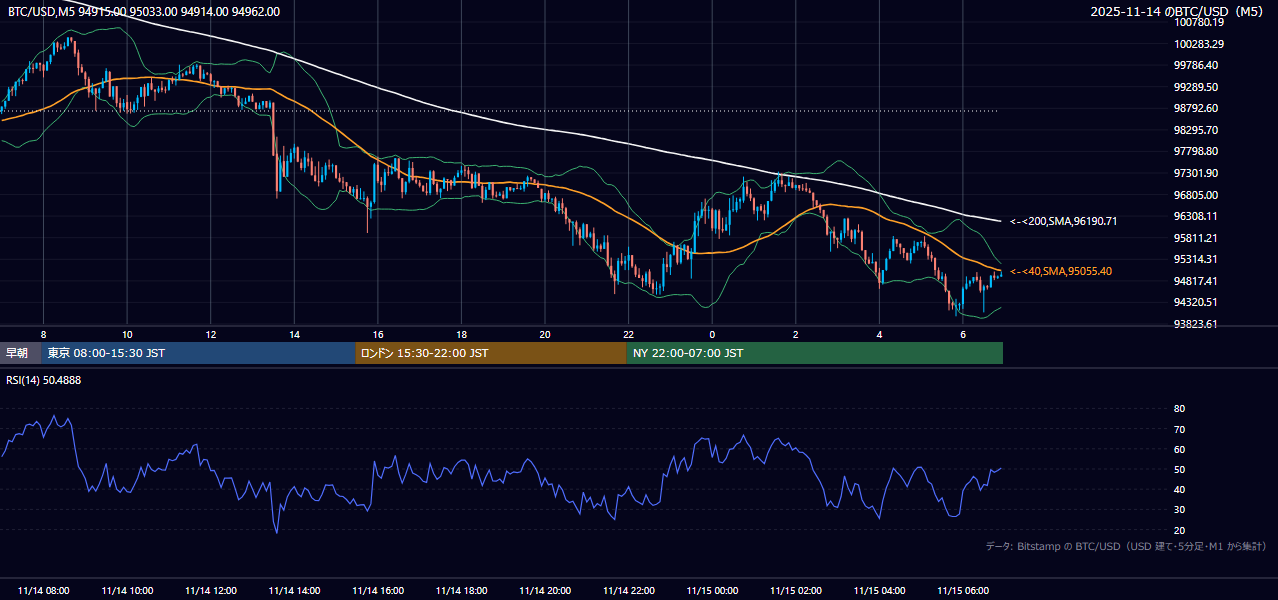This screenshot has height=600, width=1278.
Task: Select the 早朝 session block
Action: pyautogui.click(x=21, y=353)
